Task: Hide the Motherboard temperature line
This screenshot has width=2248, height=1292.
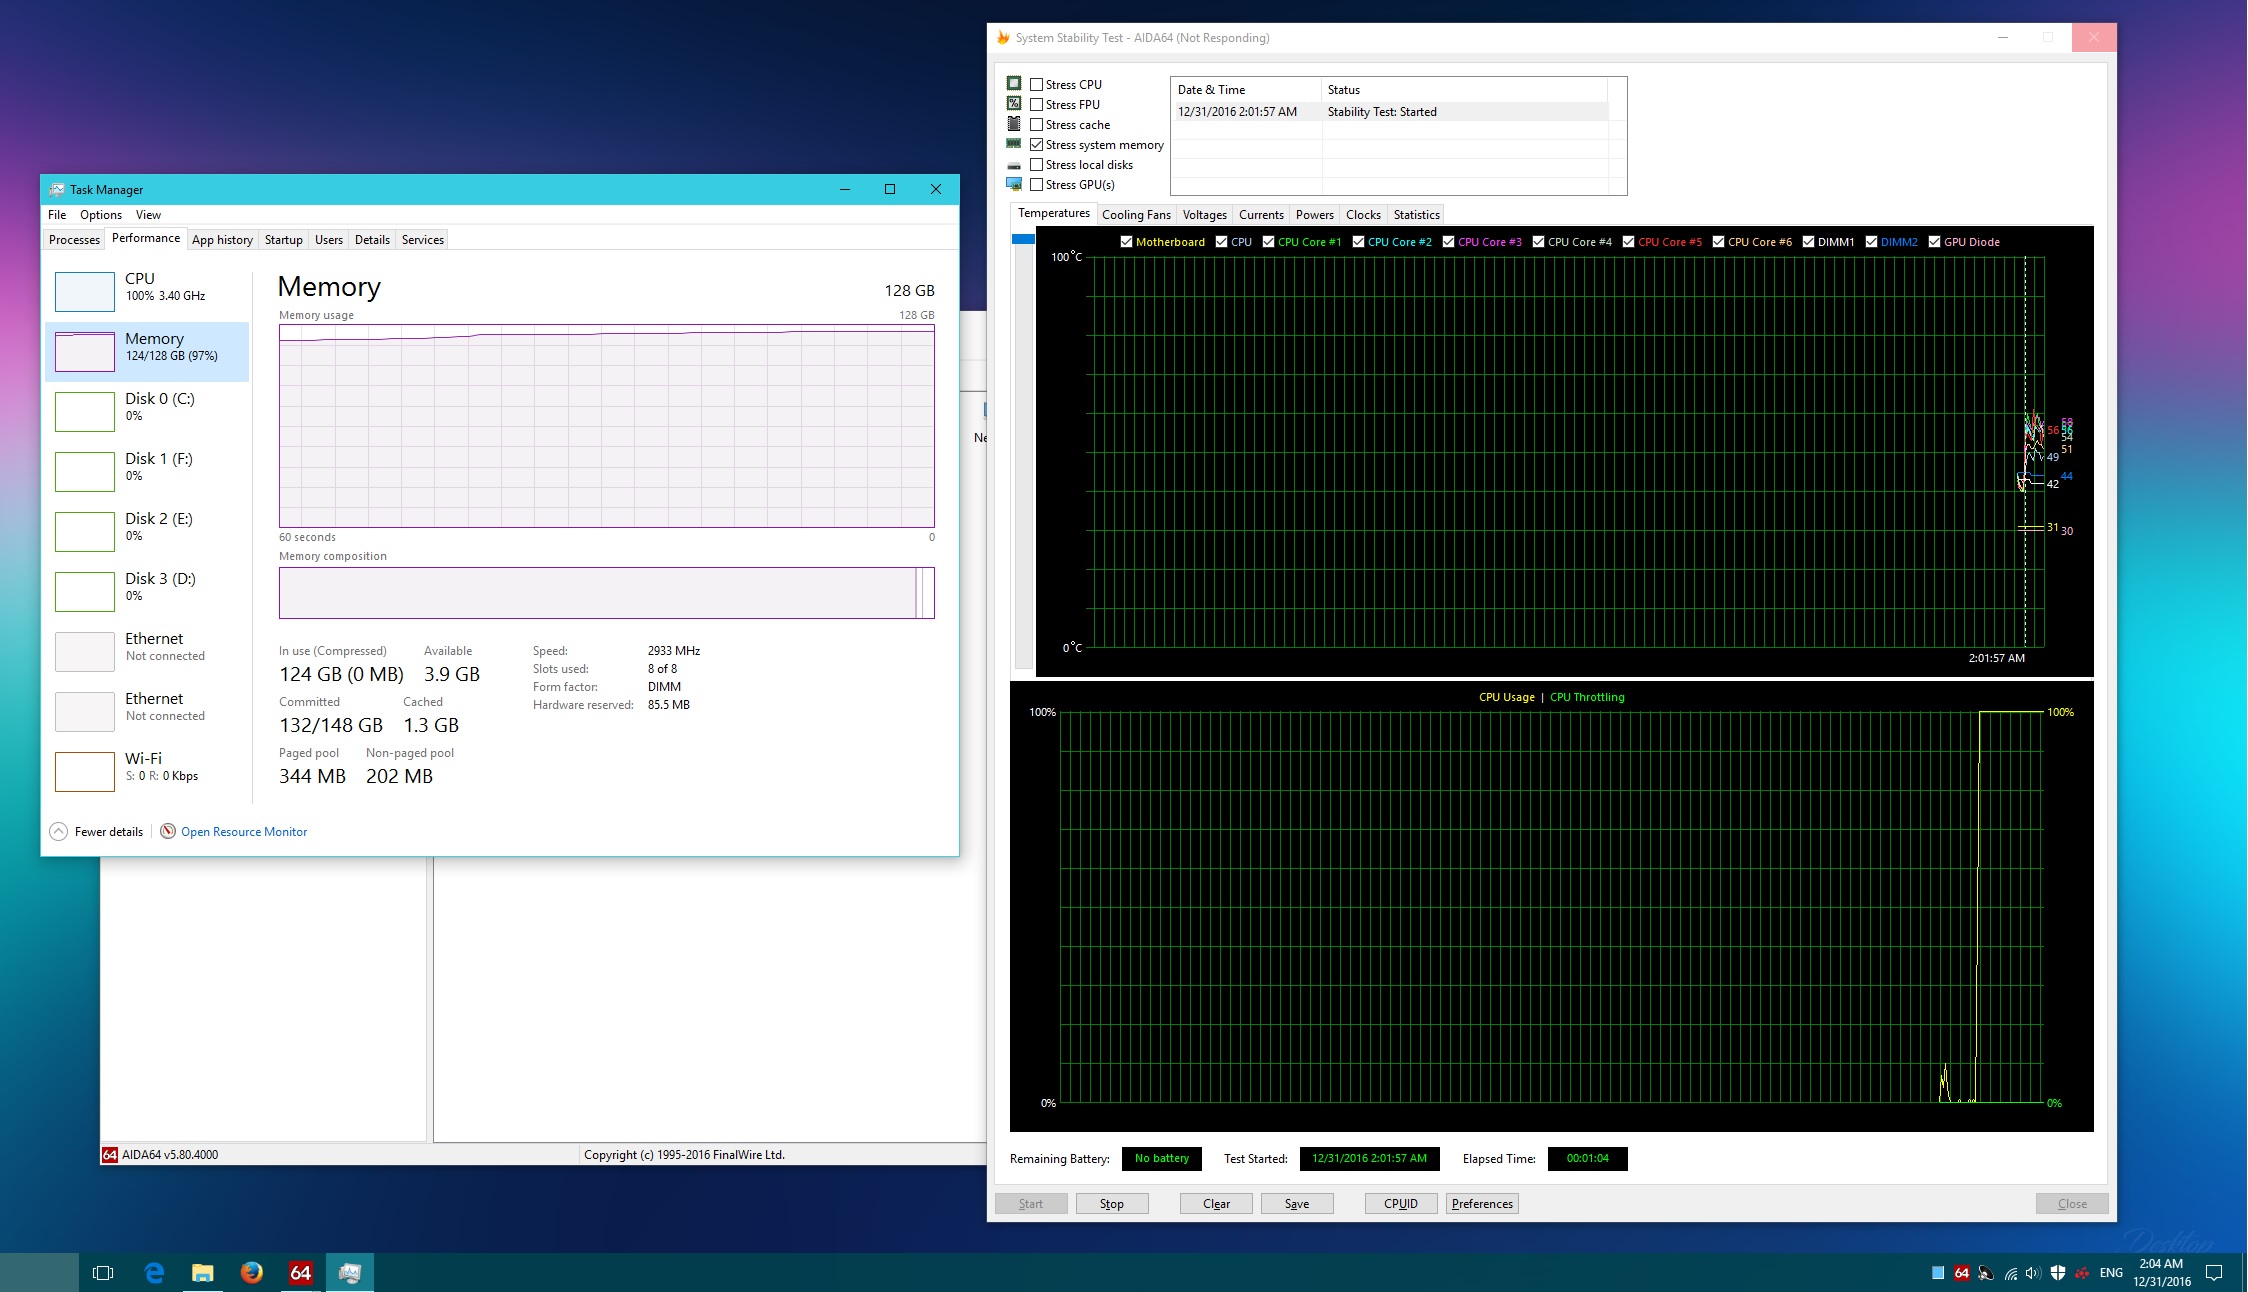Action: point(1127,242)
